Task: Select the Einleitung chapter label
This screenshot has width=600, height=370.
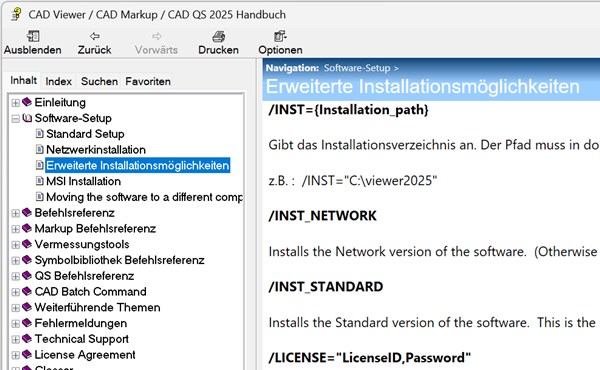Action: point(60,103)
